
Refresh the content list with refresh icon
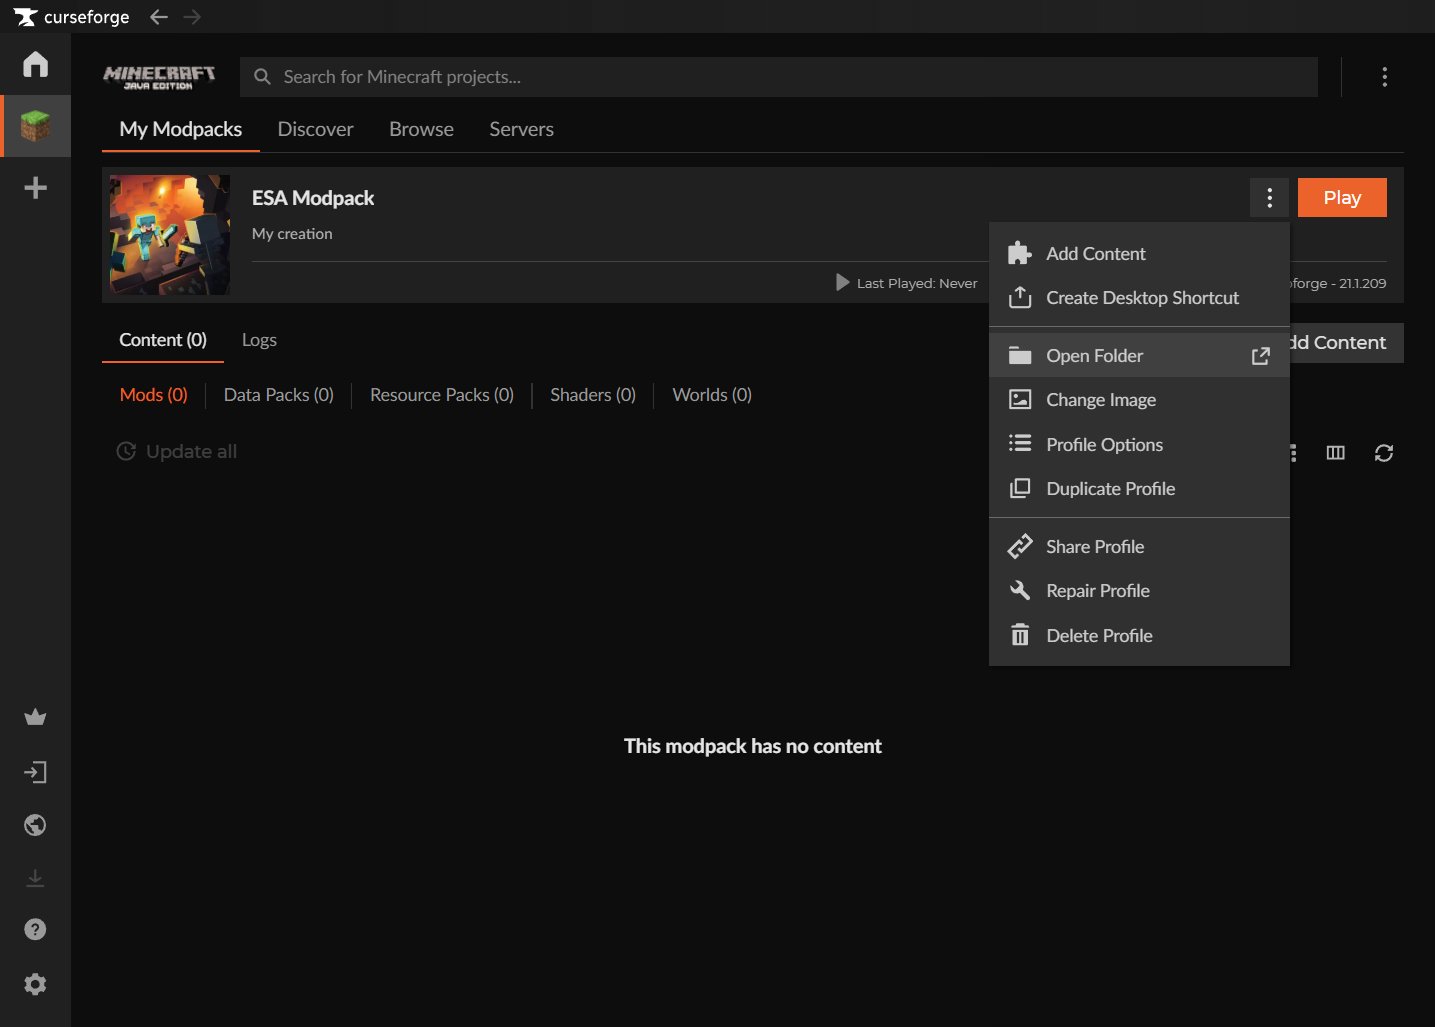point(1383,453)
